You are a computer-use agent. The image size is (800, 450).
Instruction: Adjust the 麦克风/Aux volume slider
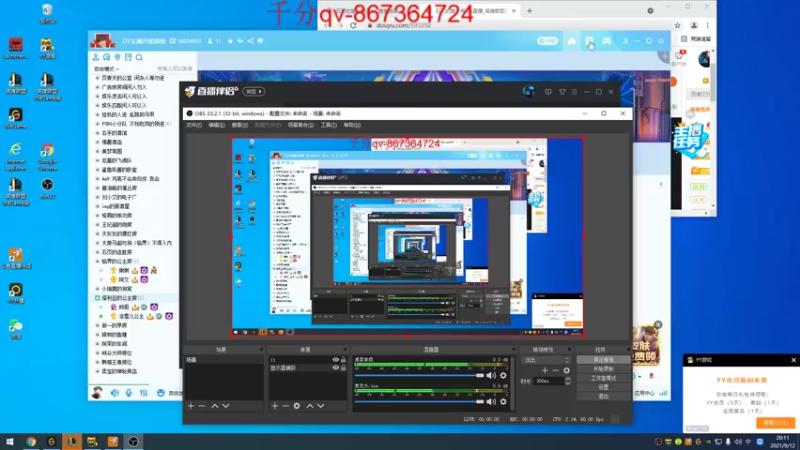(x=419, y=402)
